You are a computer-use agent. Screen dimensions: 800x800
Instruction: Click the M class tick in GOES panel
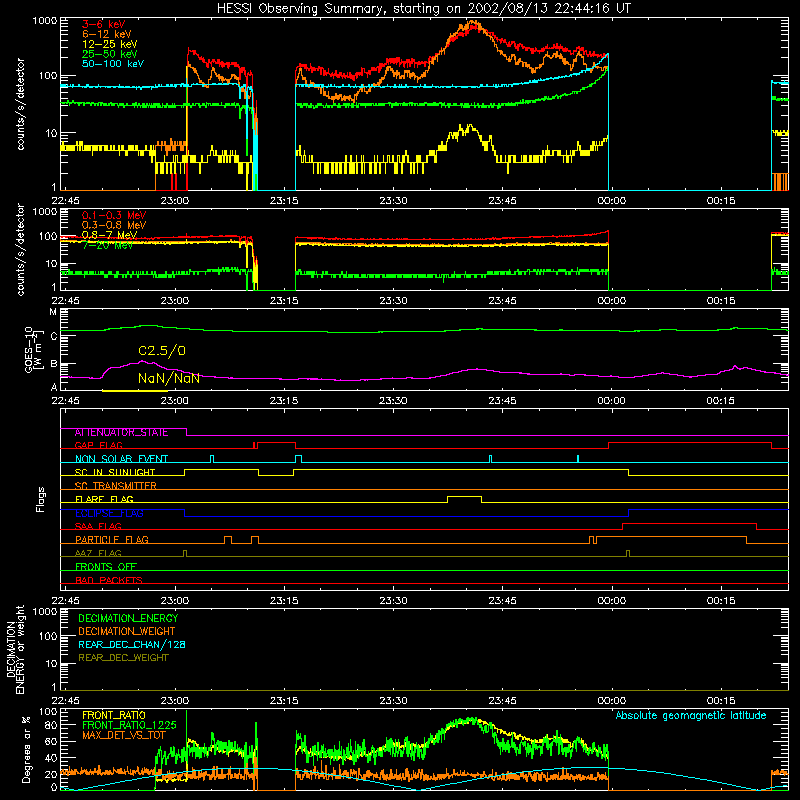(x=53, y=312)
